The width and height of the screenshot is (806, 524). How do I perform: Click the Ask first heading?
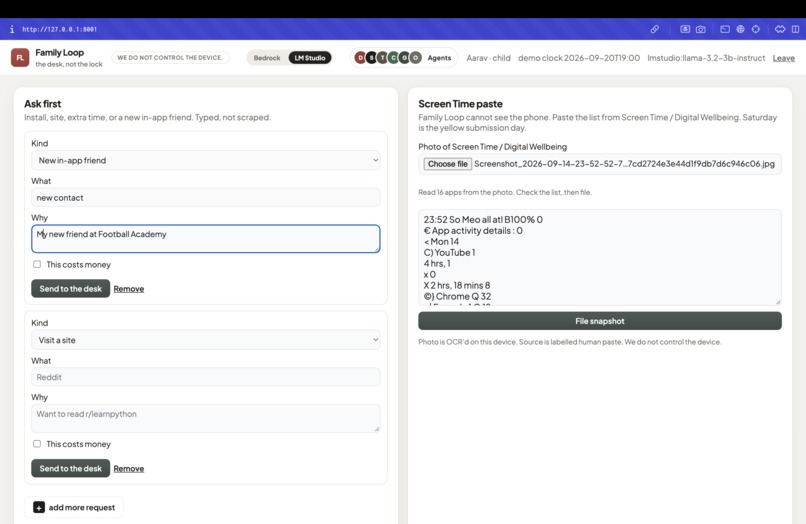(x=43, y=104)
